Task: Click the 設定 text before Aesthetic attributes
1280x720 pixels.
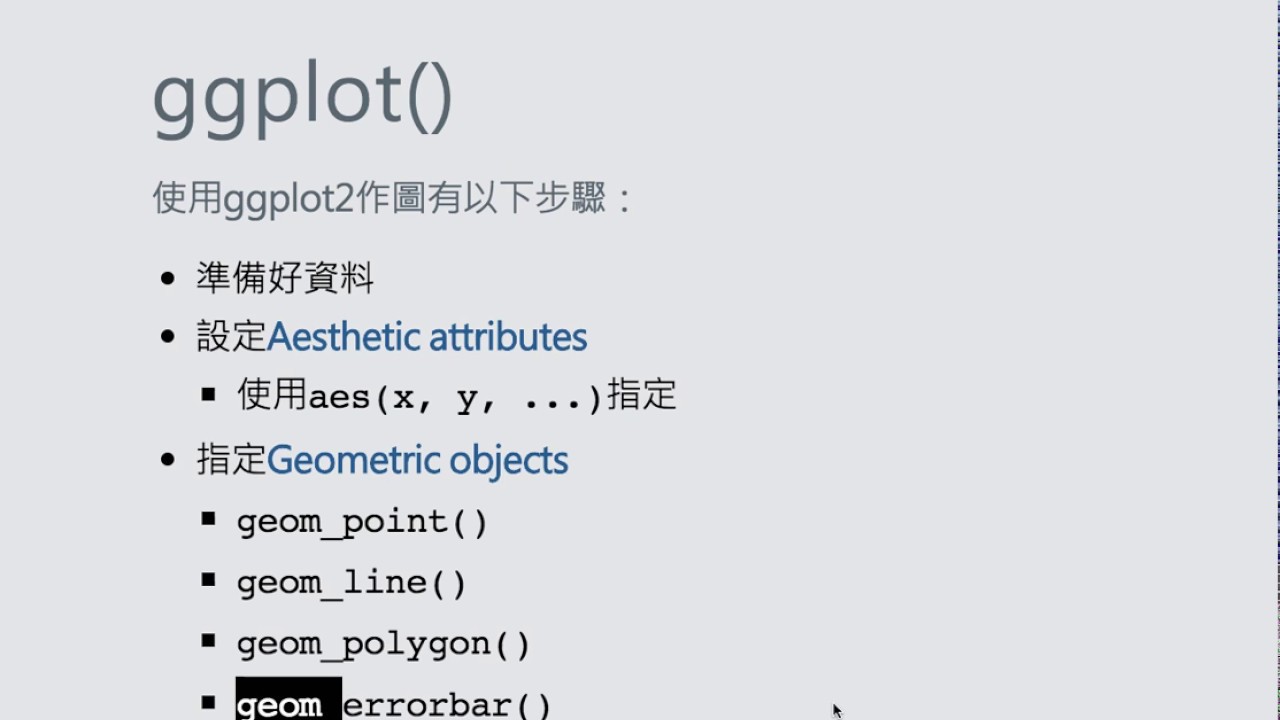Action: point(231,337)
